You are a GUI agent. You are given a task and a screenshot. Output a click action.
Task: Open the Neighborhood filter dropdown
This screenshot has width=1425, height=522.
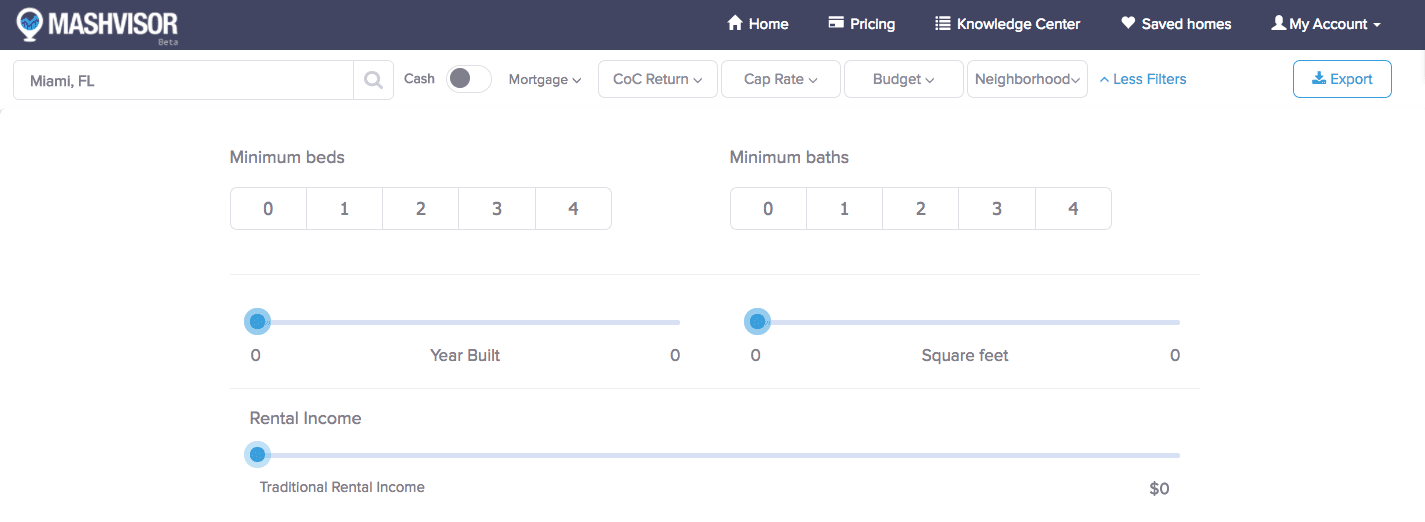1027,79
